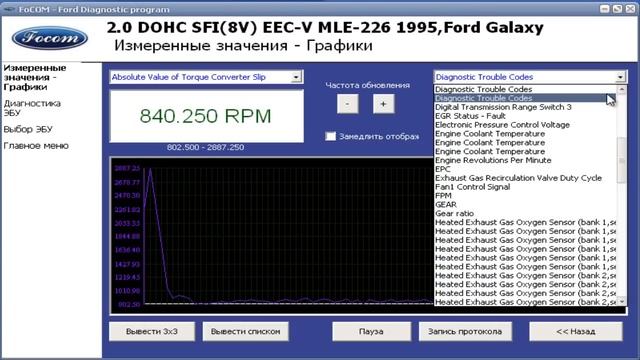Decrease update frequency with the minus button
Screen dimensions: 640x360
(x=348, y=104)
